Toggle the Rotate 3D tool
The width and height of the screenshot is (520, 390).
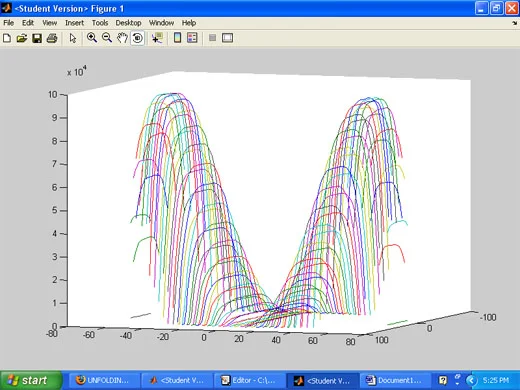pyautogui.click(x=137, y=38)
